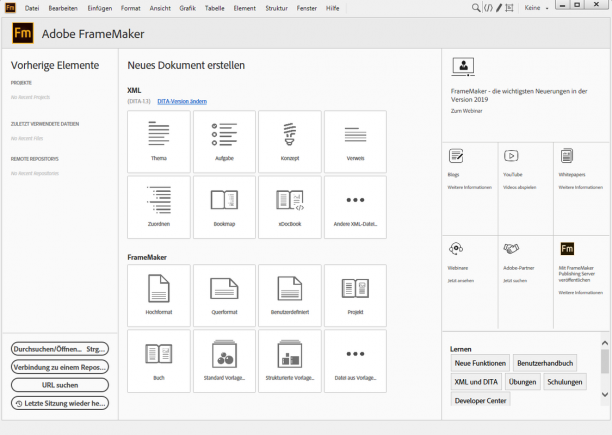The height and width of the screenshot is (435, 612).
Task: Open the Webinare icon
Action: pos(456,249)
